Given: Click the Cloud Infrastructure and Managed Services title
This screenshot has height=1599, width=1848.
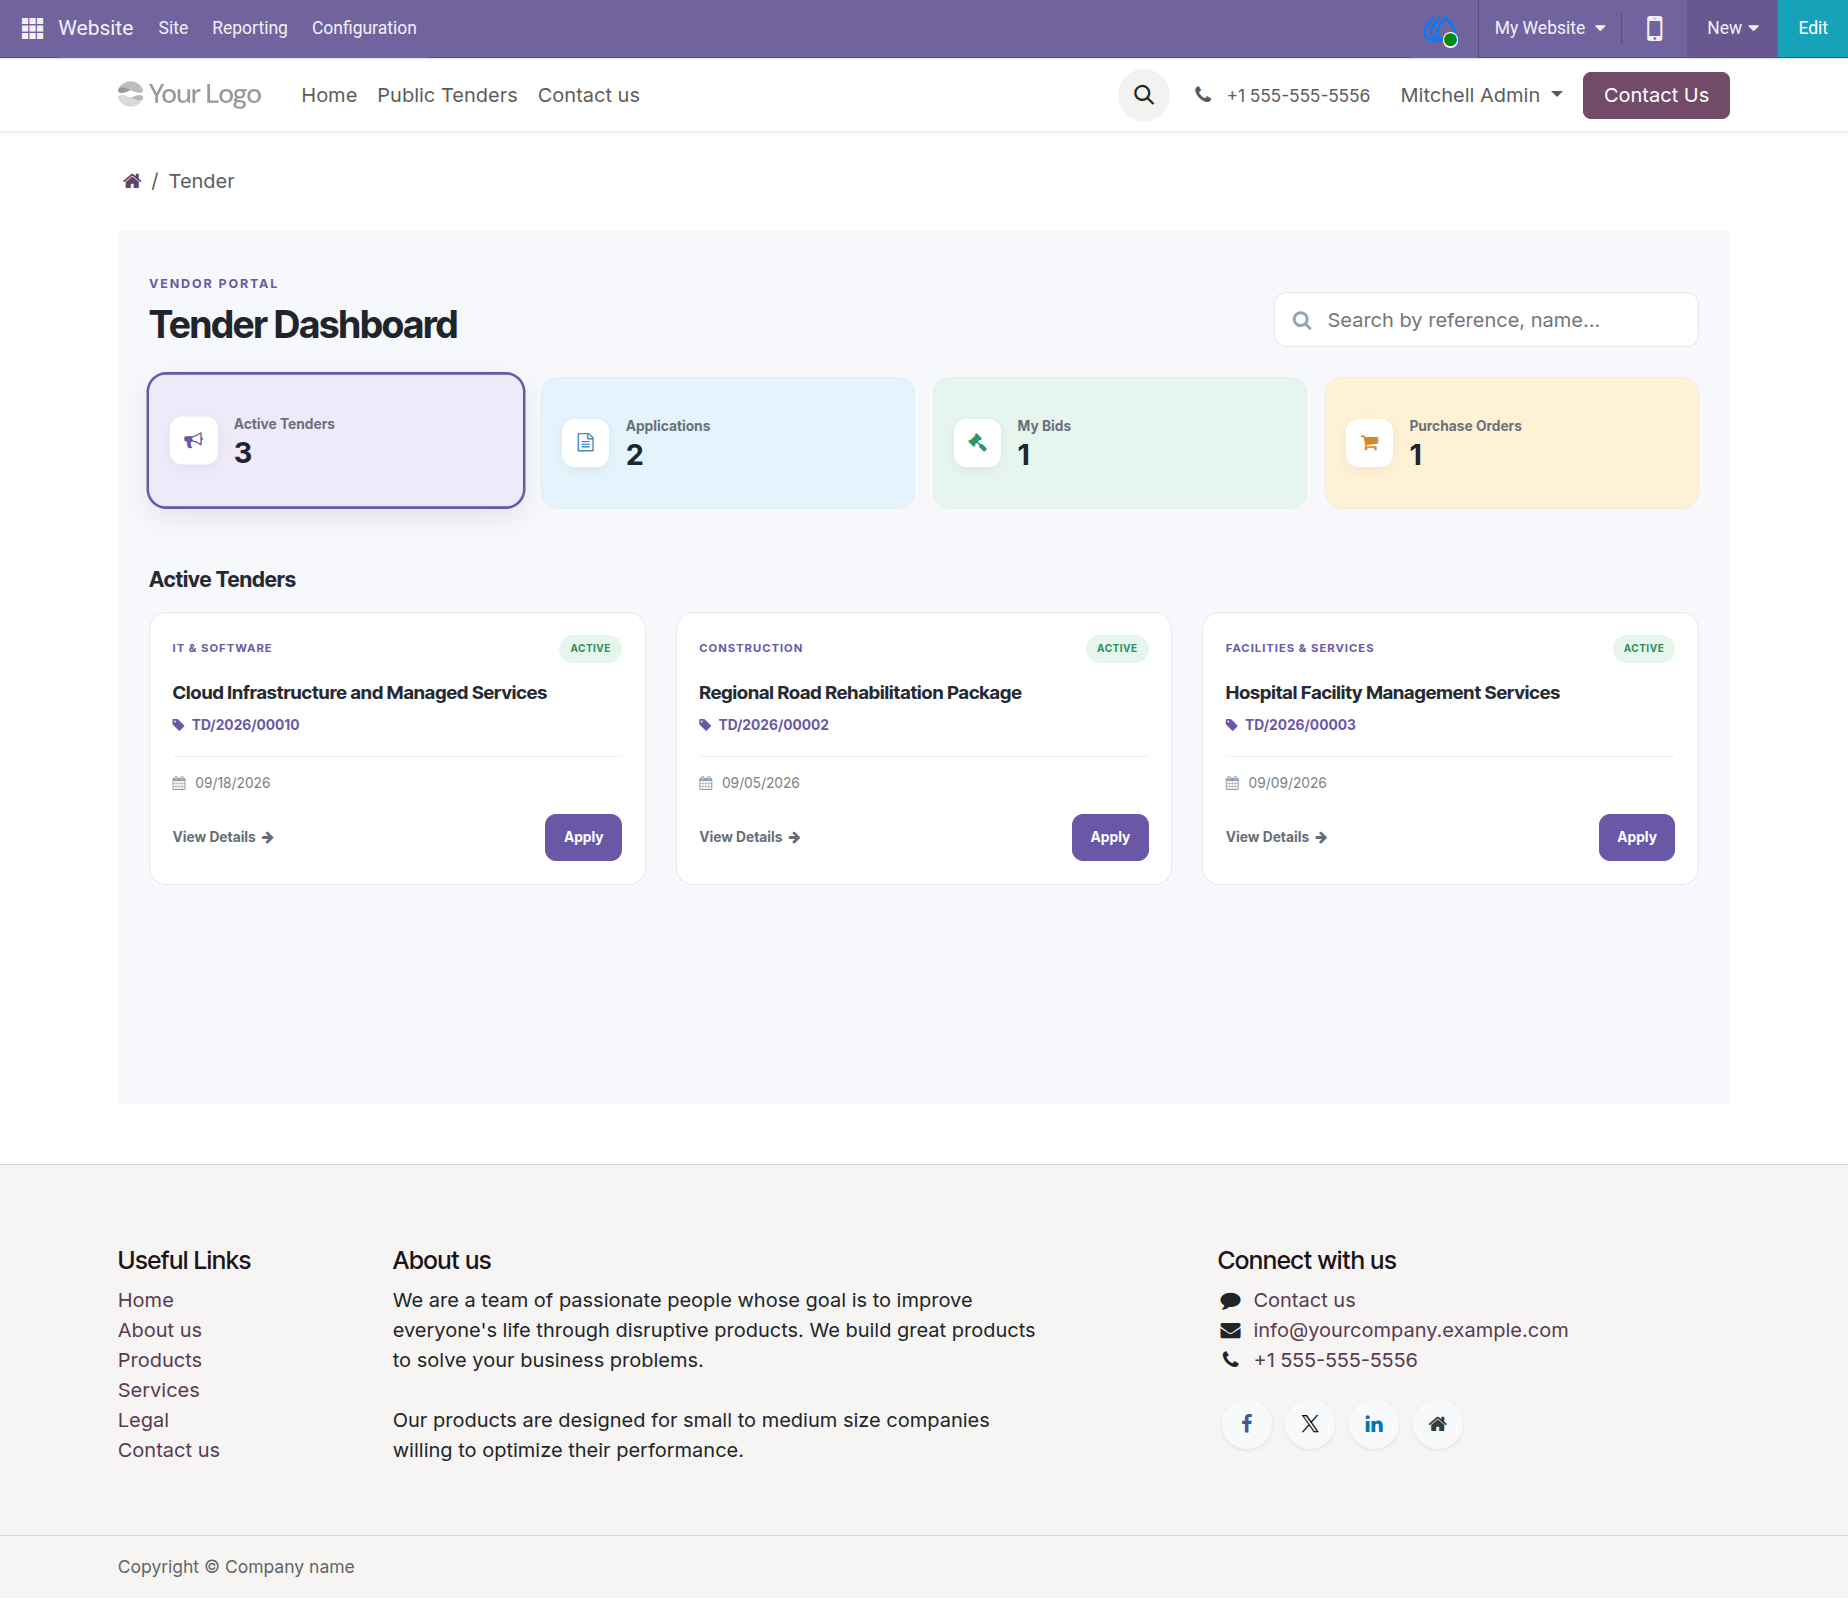Looking at the screenshot, I should 360,693.
